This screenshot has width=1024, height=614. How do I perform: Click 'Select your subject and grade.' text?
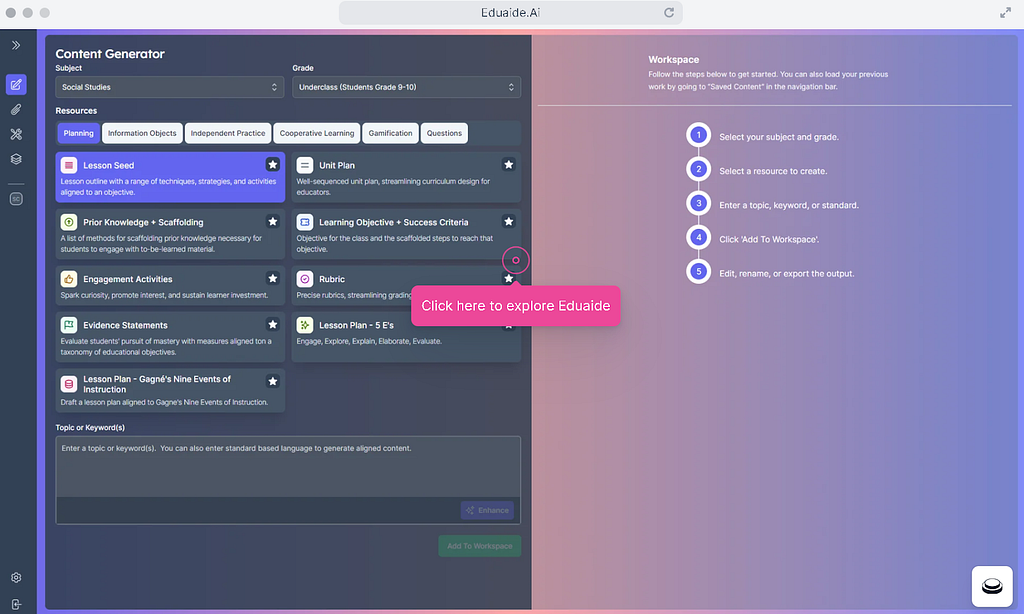pos(779,137)
